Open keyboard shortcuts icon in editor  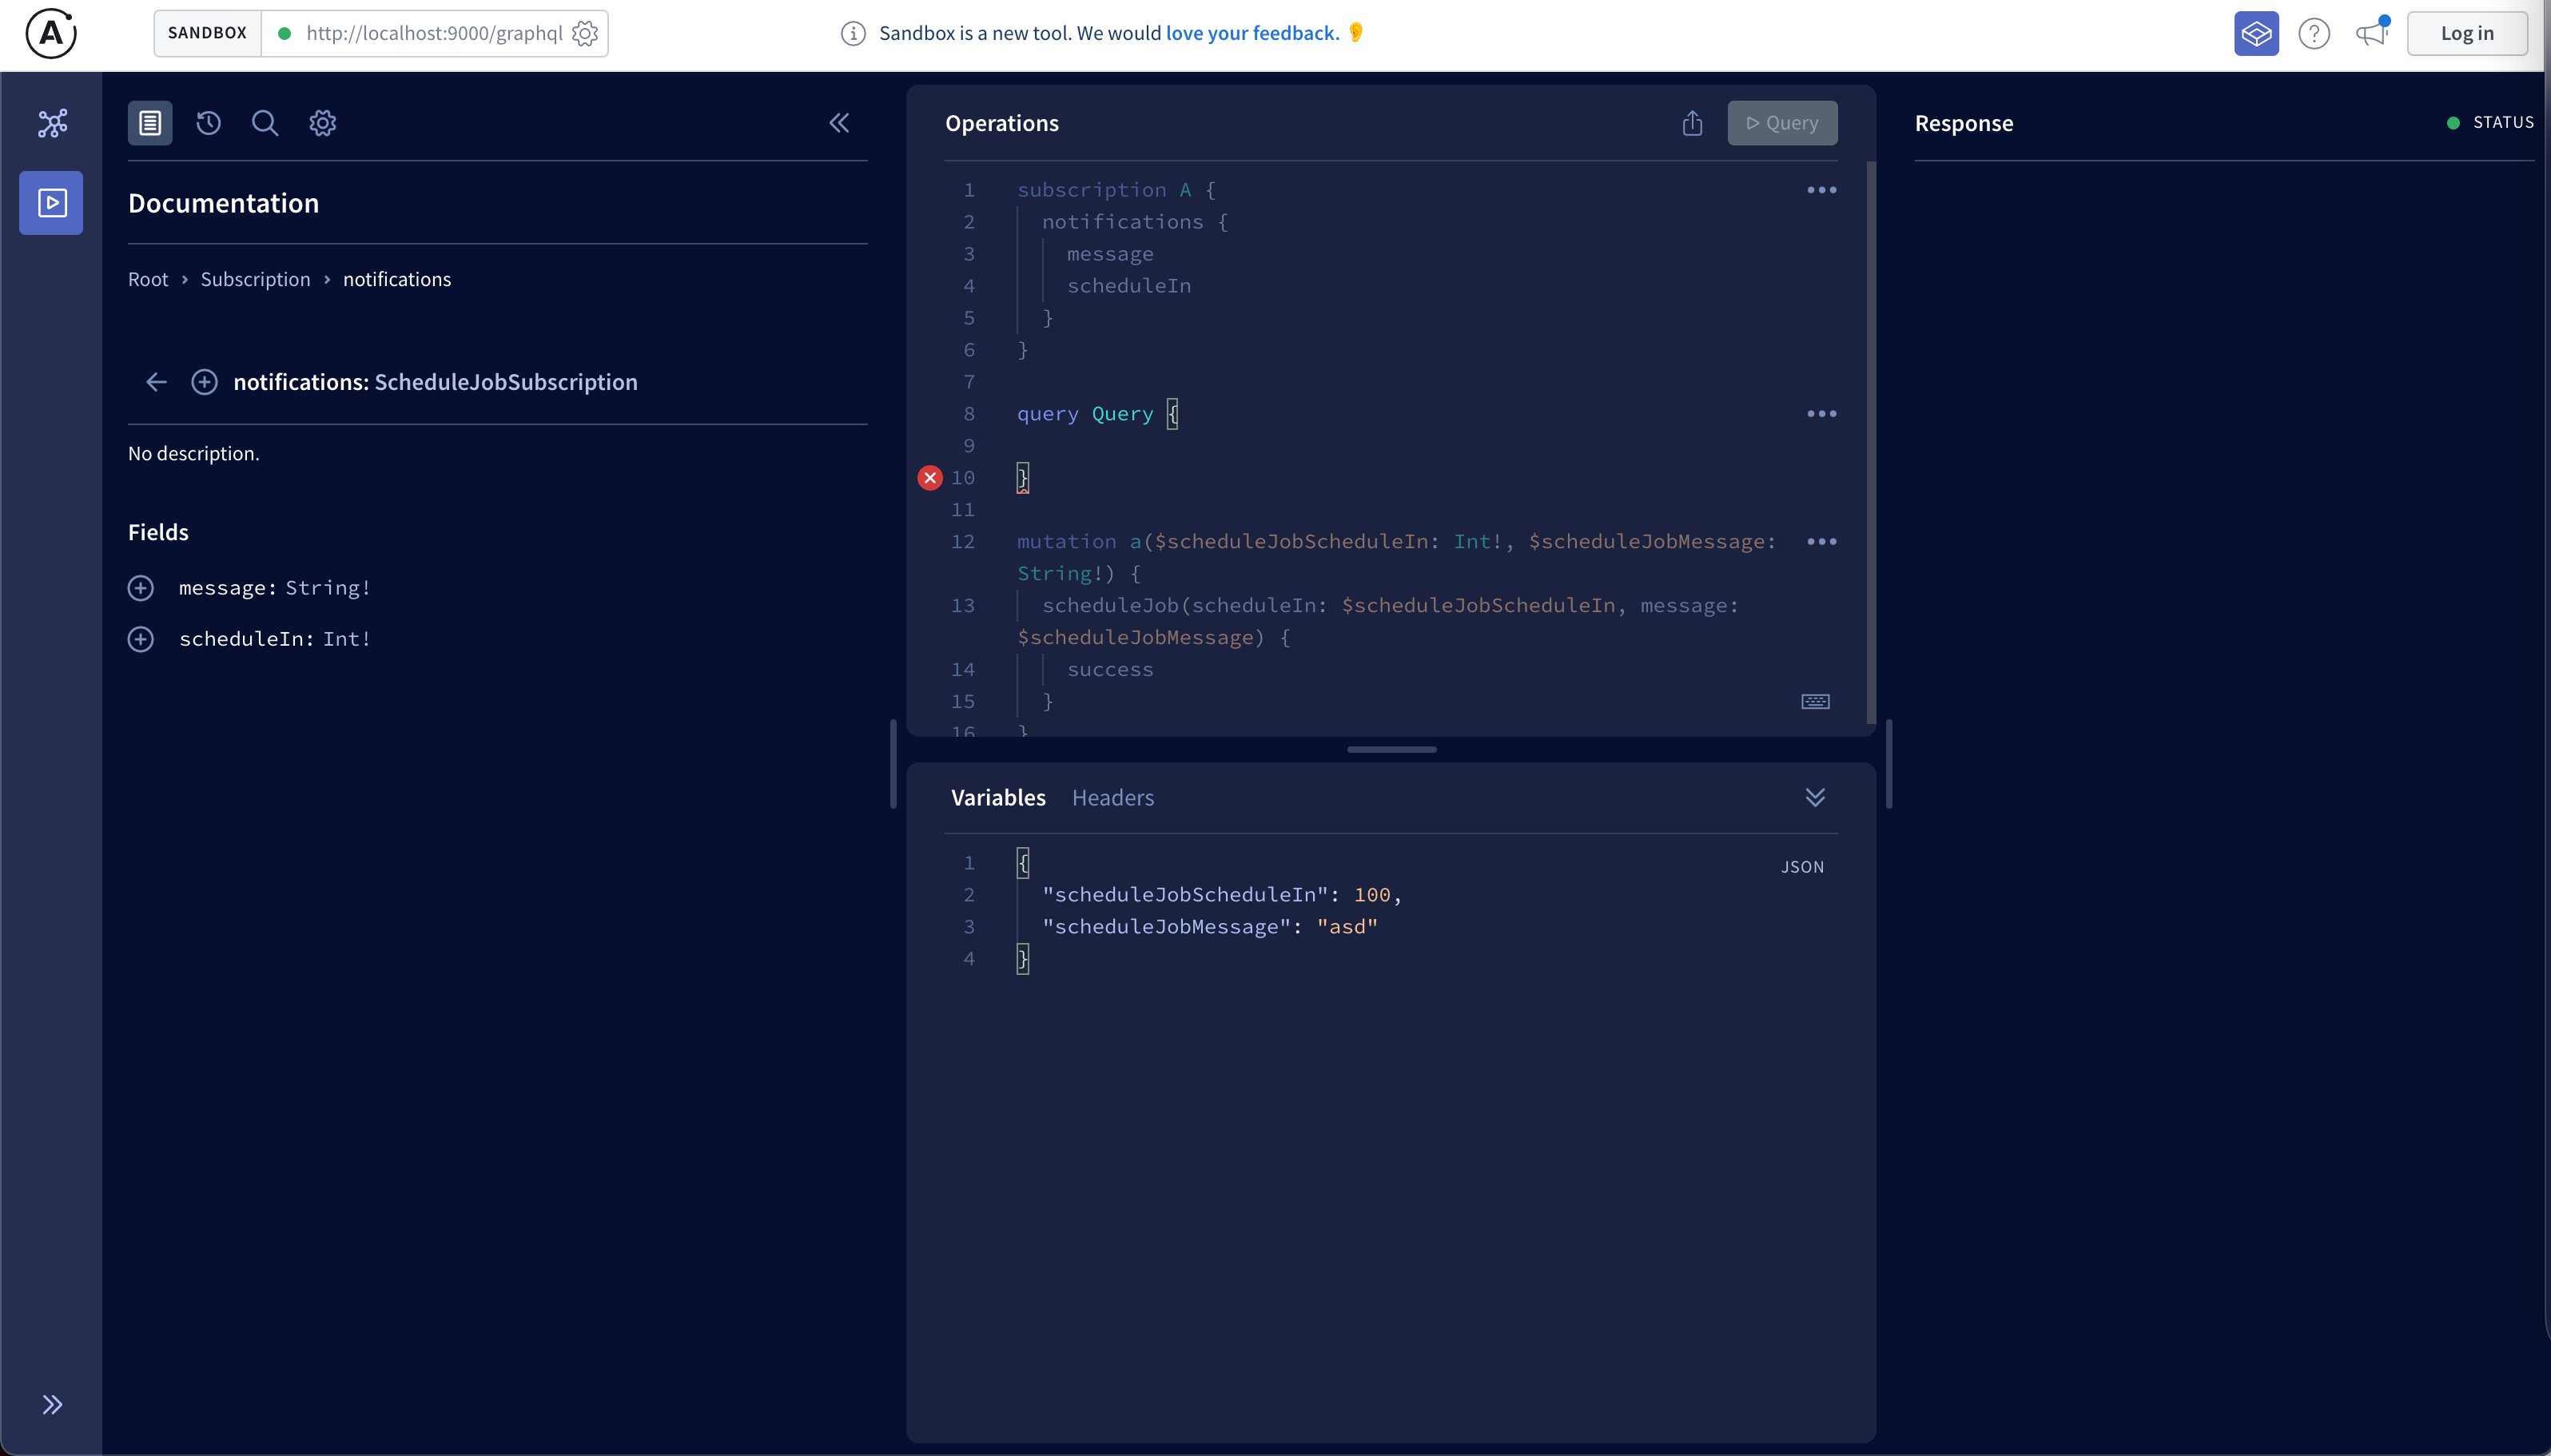point(1815,701)
